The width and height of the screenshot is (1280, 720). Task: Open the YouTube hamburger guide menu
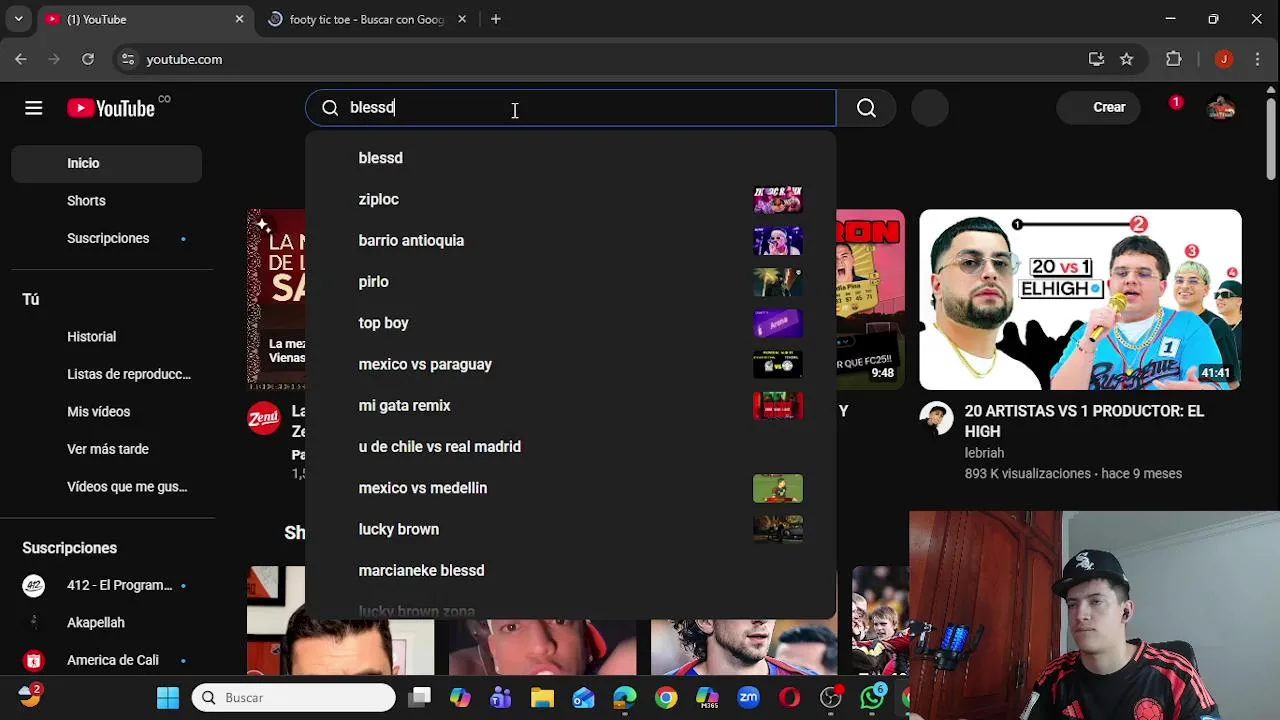(x=34, y=108)
